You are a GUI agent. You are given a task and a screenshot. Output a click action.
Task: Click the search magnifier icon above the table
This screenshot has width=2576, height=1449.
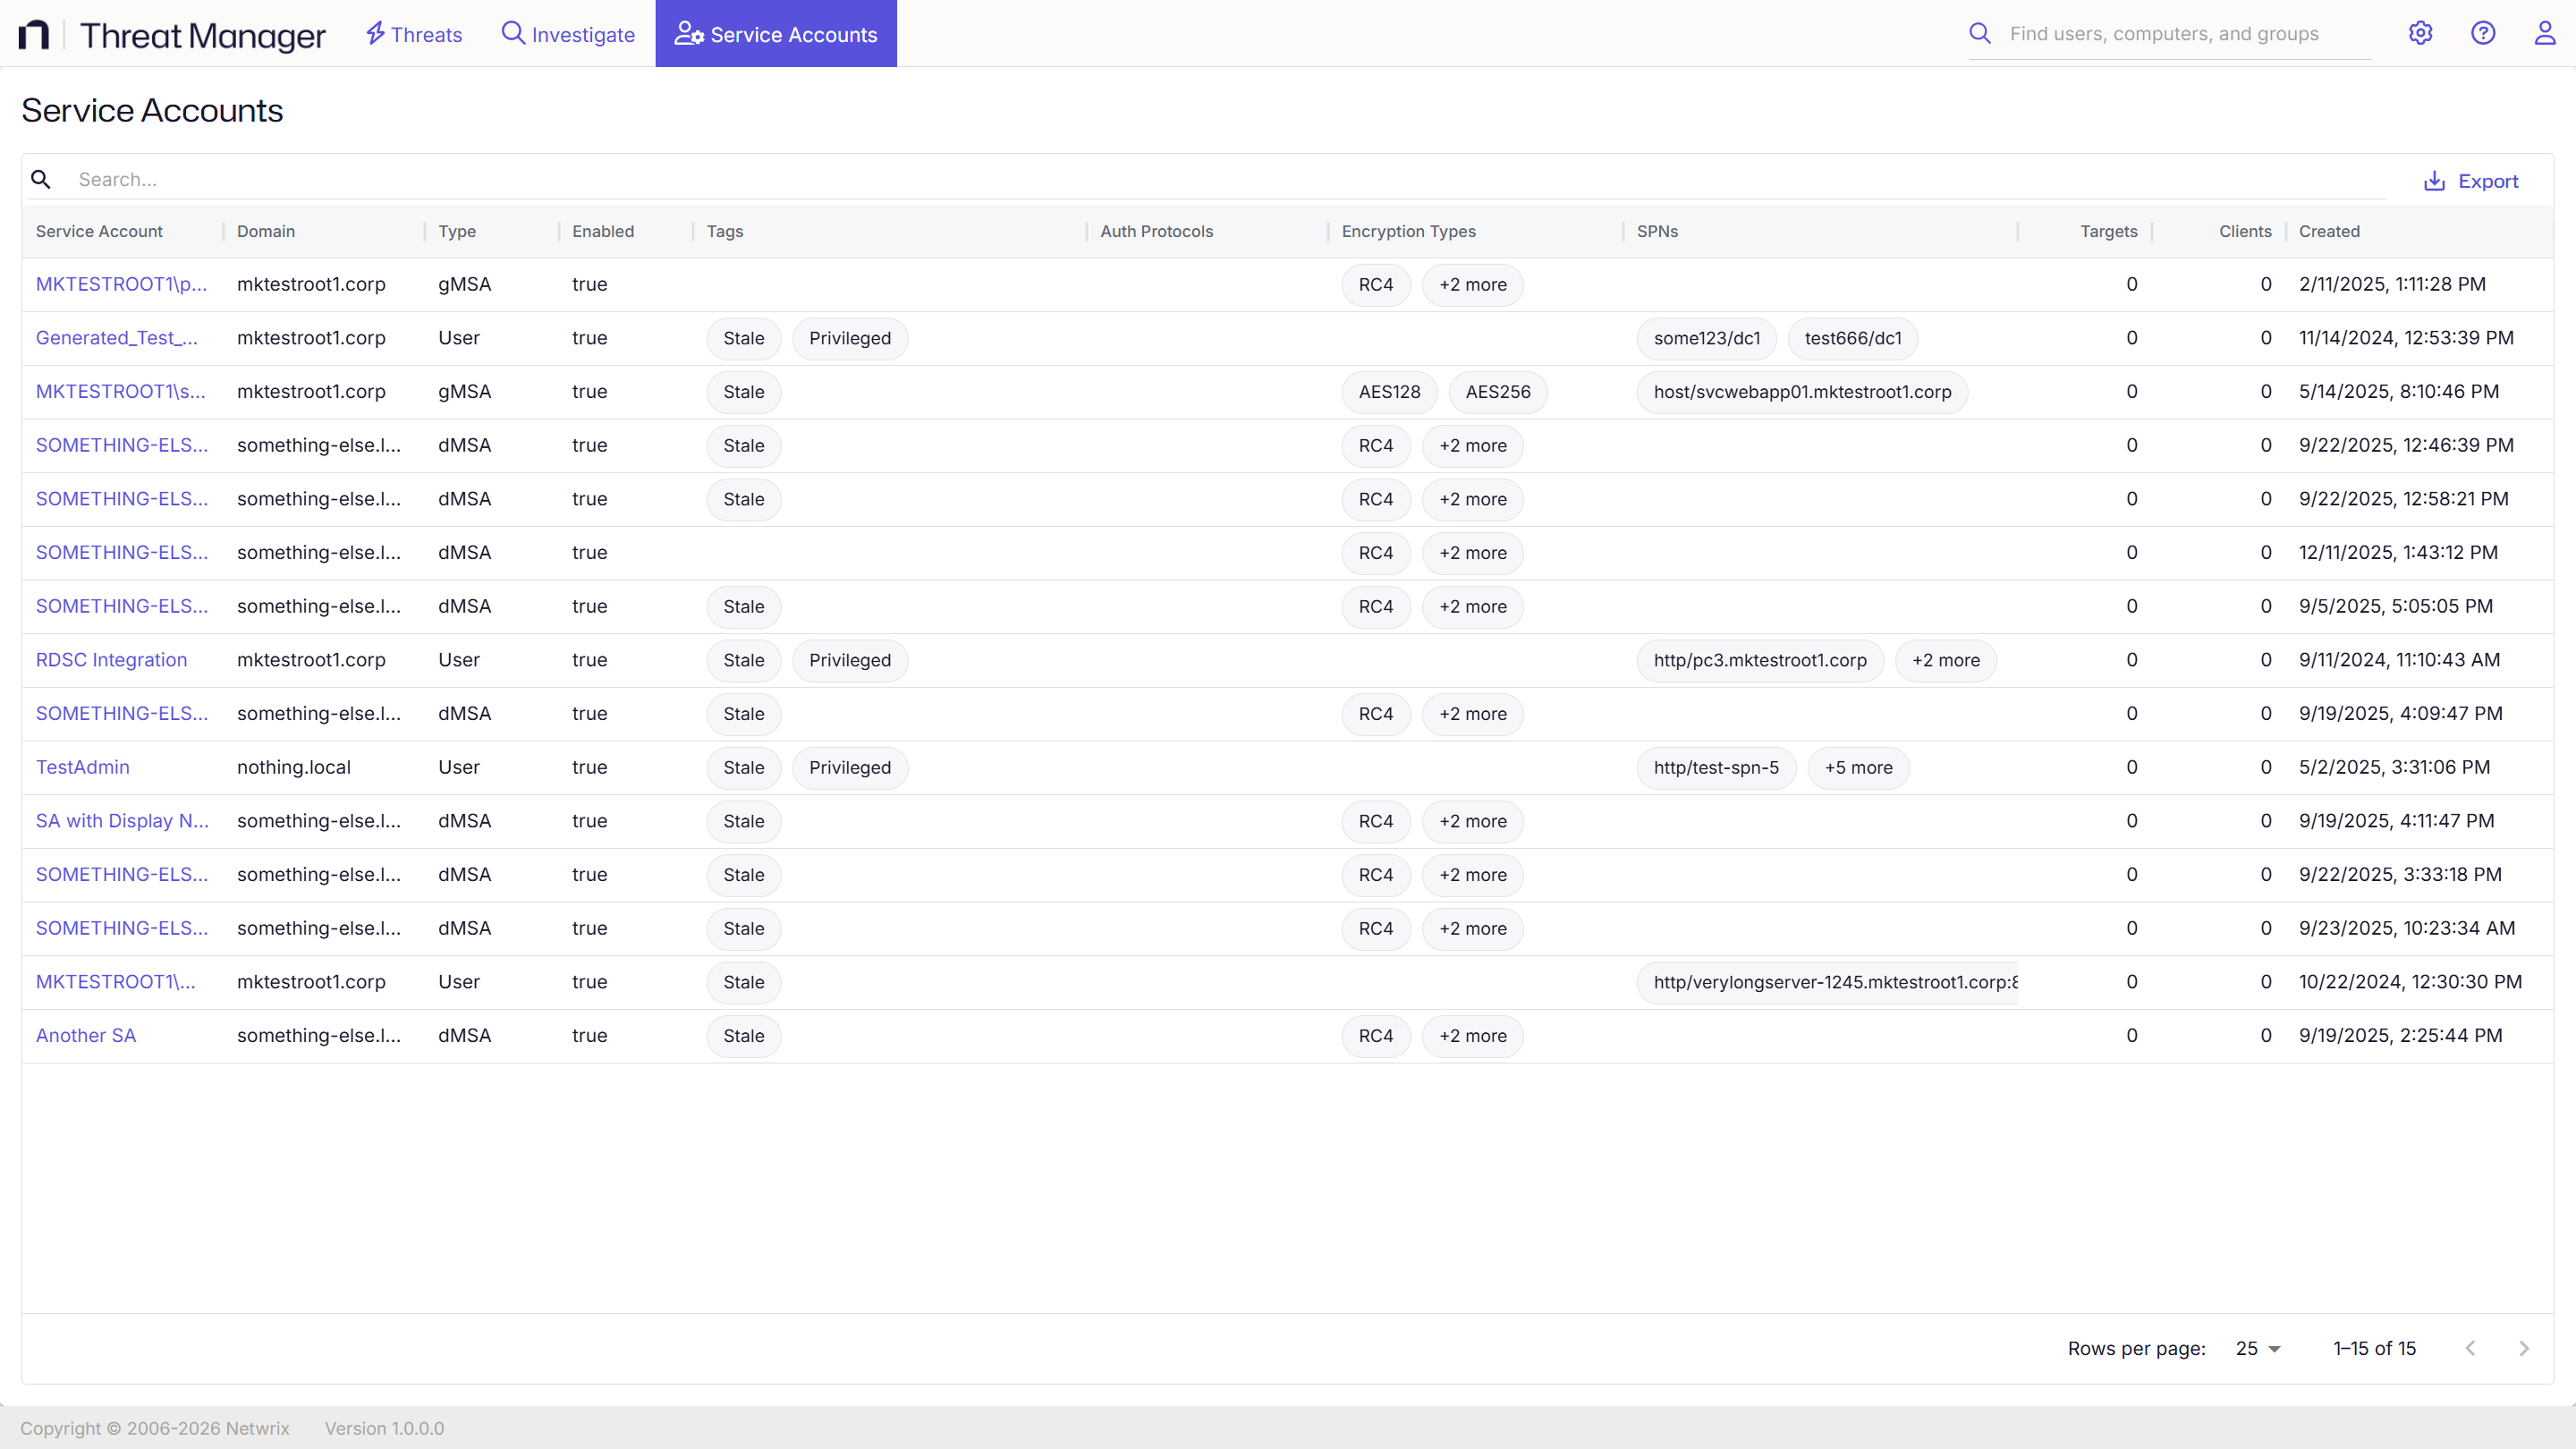(41, 179)
